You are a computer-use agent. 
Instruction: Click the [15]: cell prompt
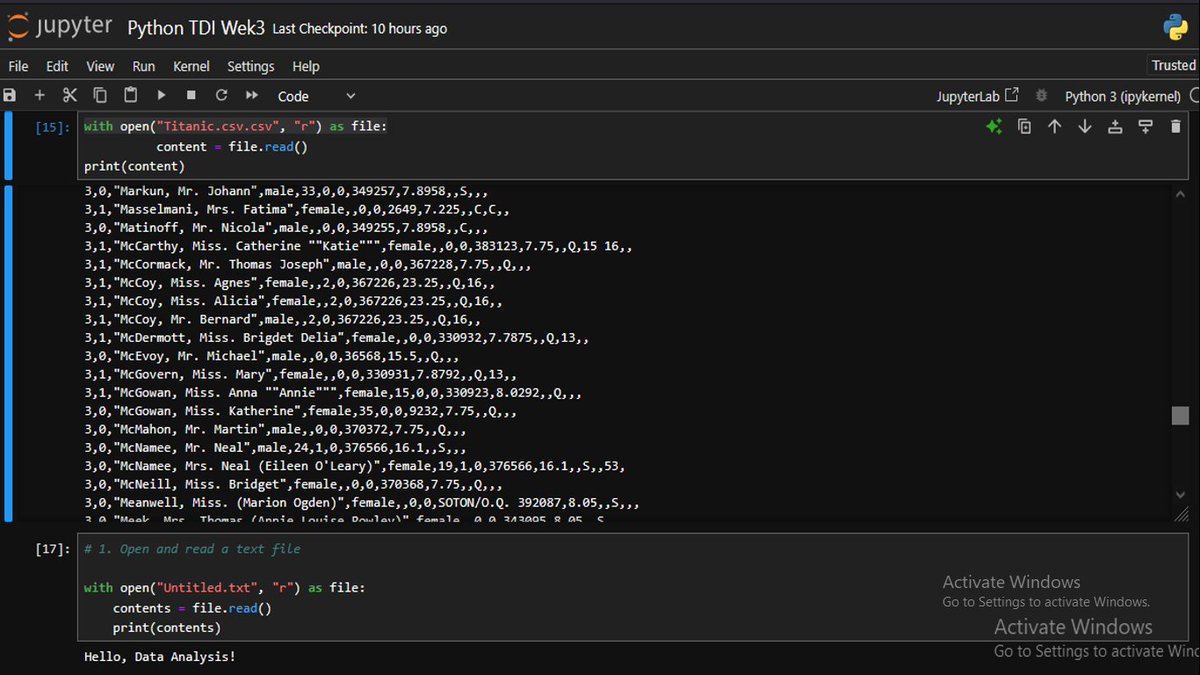[53, 127]
